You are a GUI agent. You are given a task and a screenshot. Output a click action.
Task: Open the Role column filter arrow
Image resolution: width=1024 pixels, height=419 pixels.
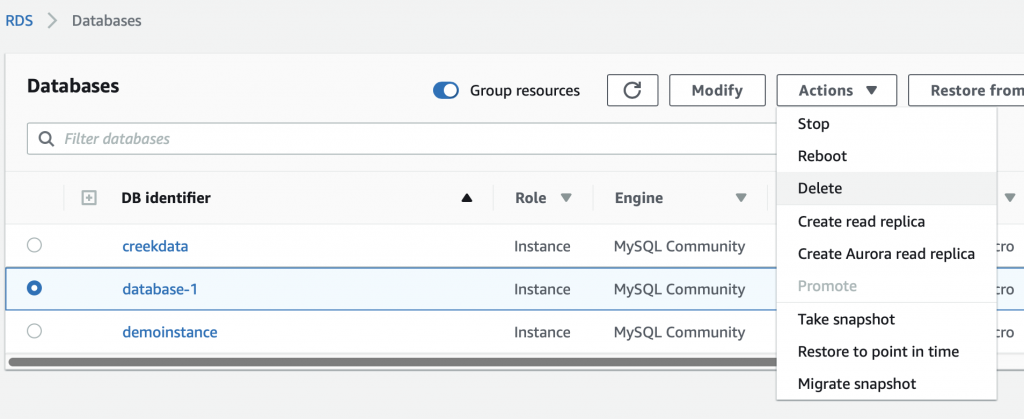pyautogui.click(x=566, y=198)
